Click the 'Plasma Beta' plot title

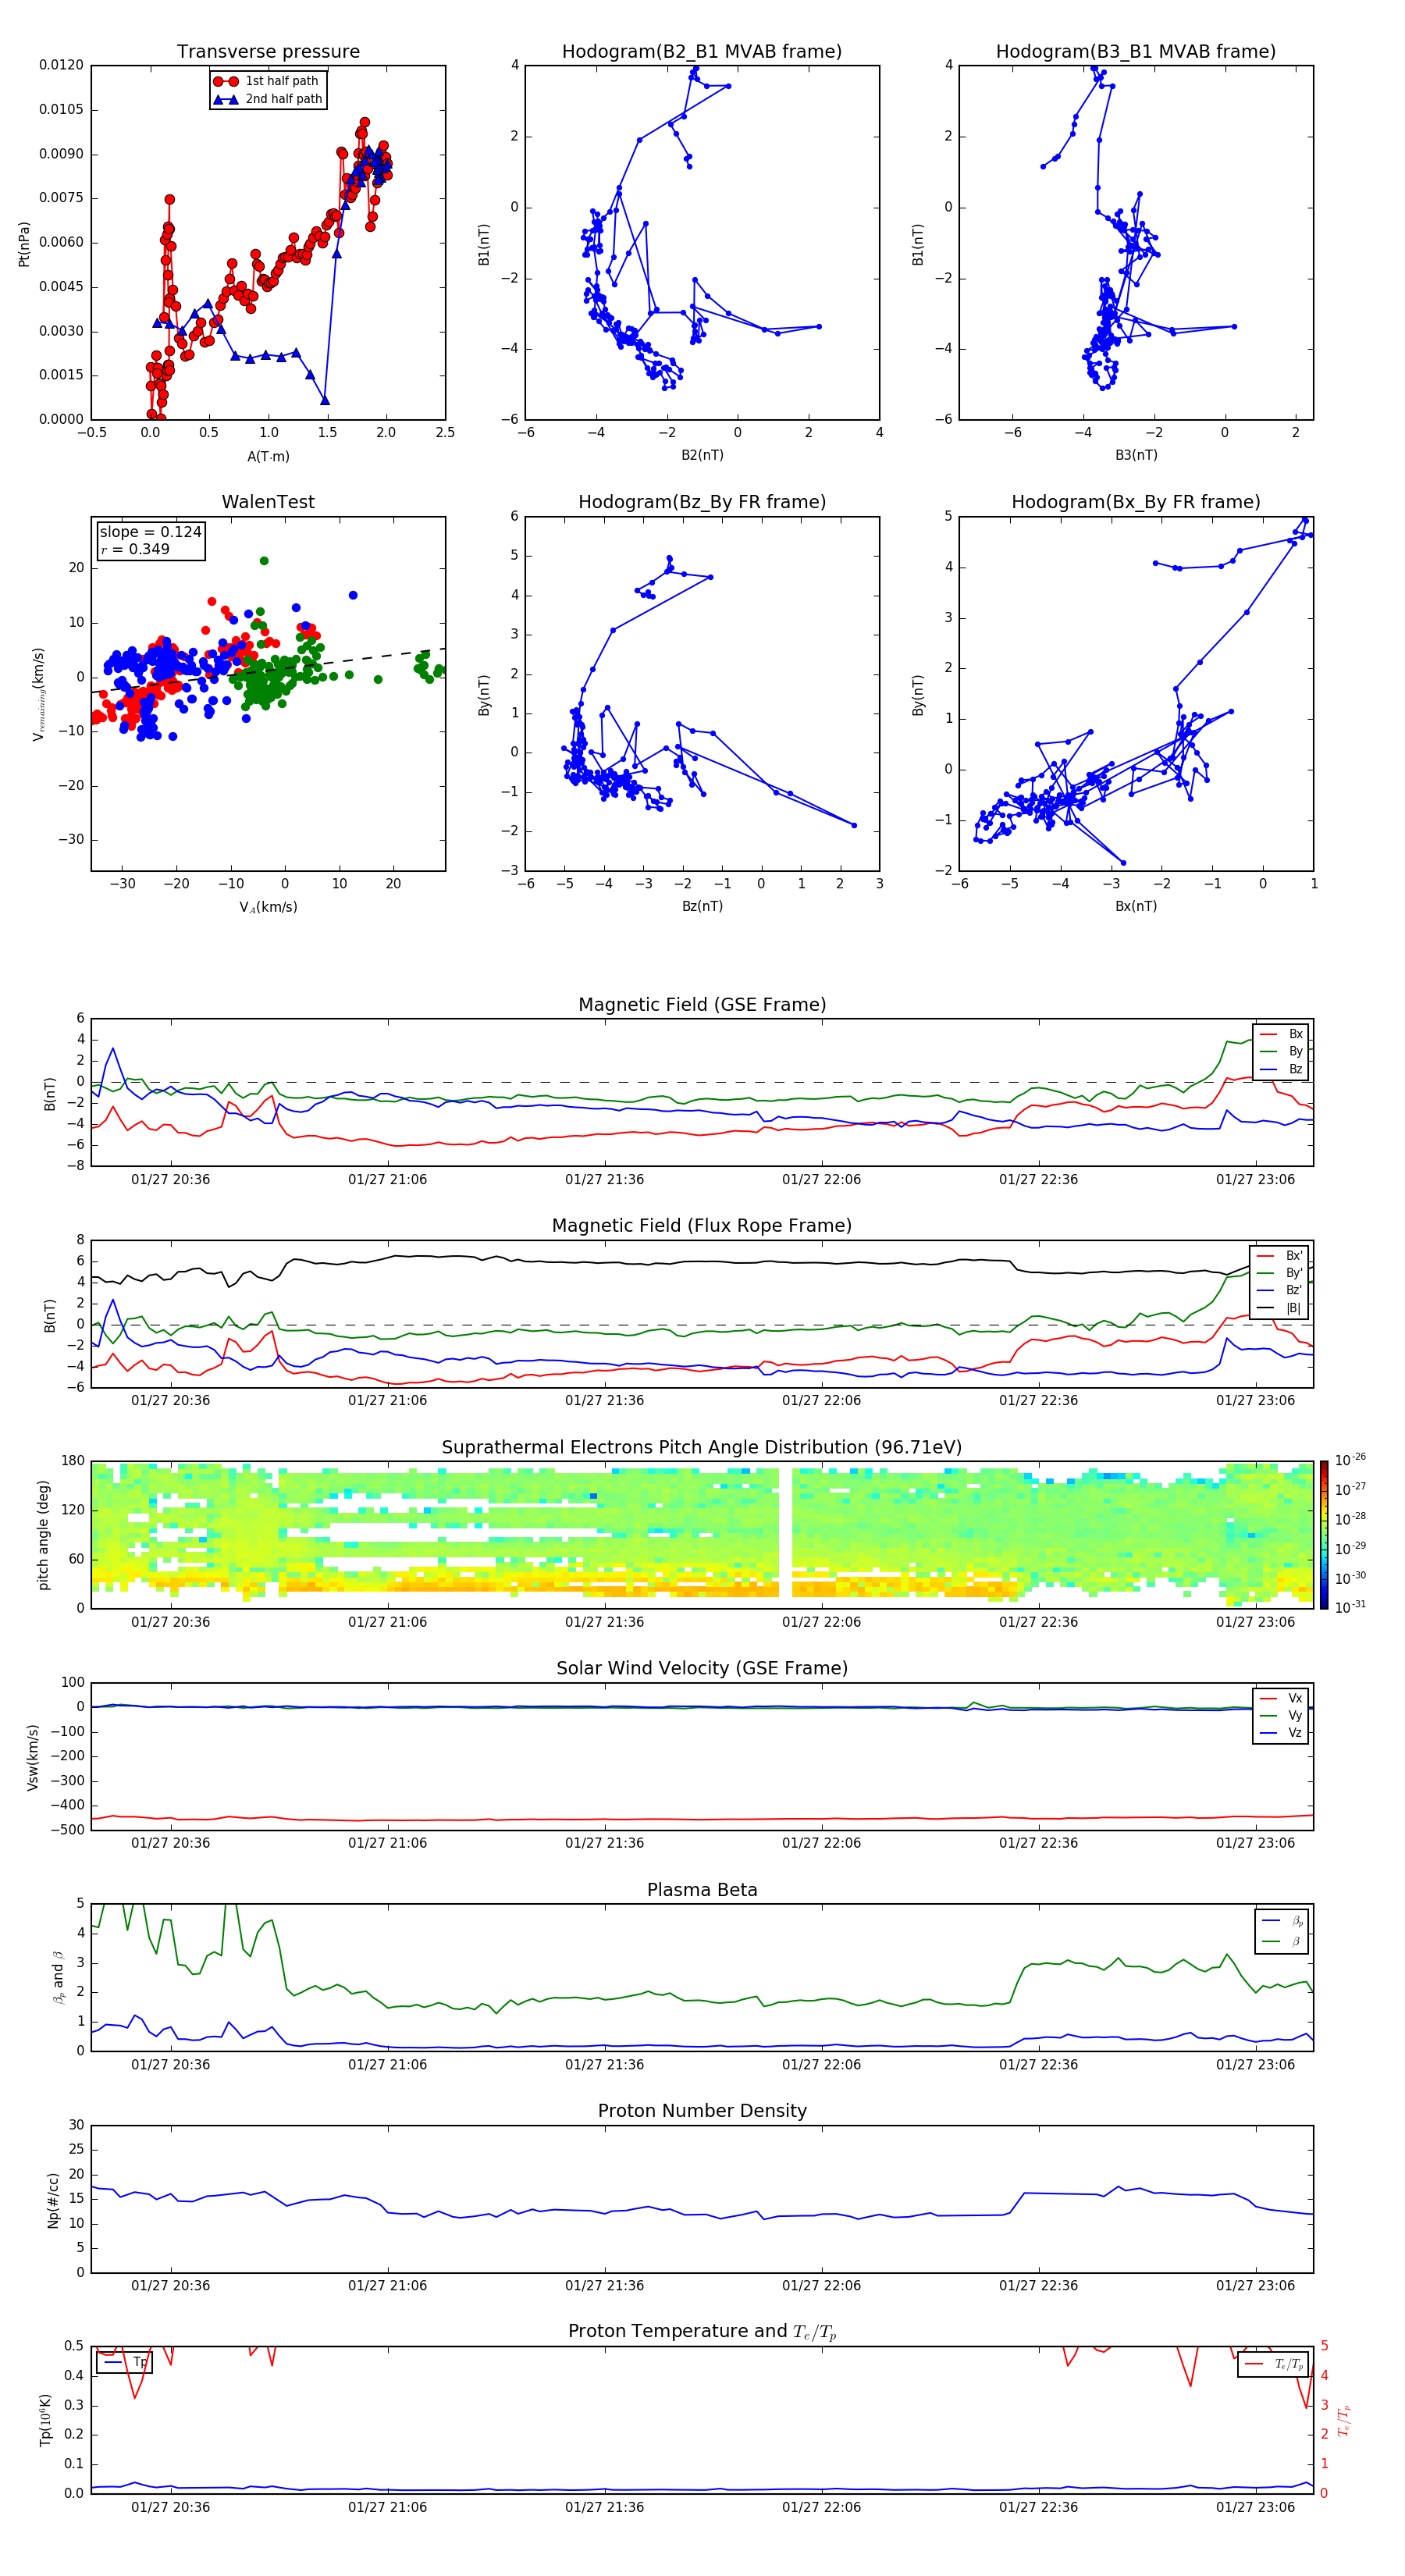coord(702,1890)
